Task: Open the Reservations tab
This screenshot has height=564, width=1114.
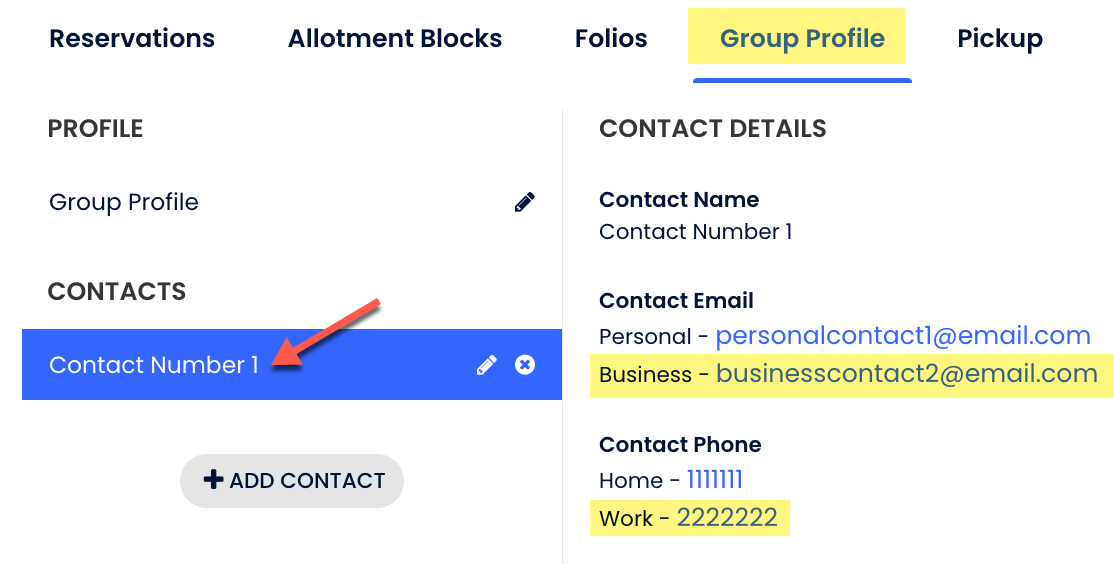Action: pos(132,39)
